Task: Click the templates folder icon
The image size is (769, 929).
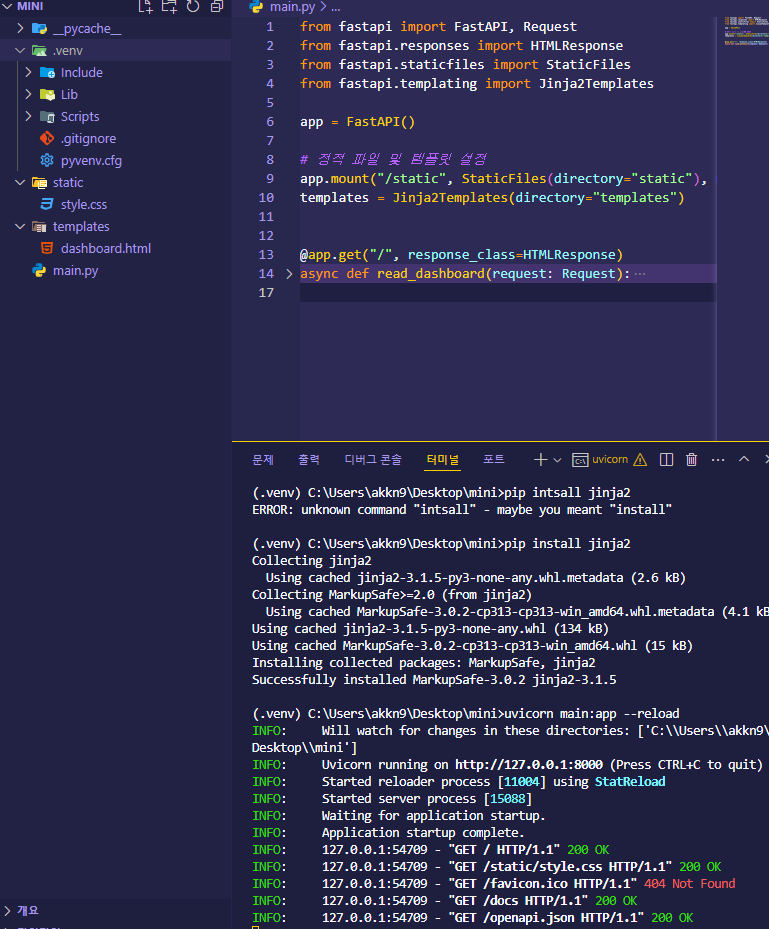Action: (39, 226)
